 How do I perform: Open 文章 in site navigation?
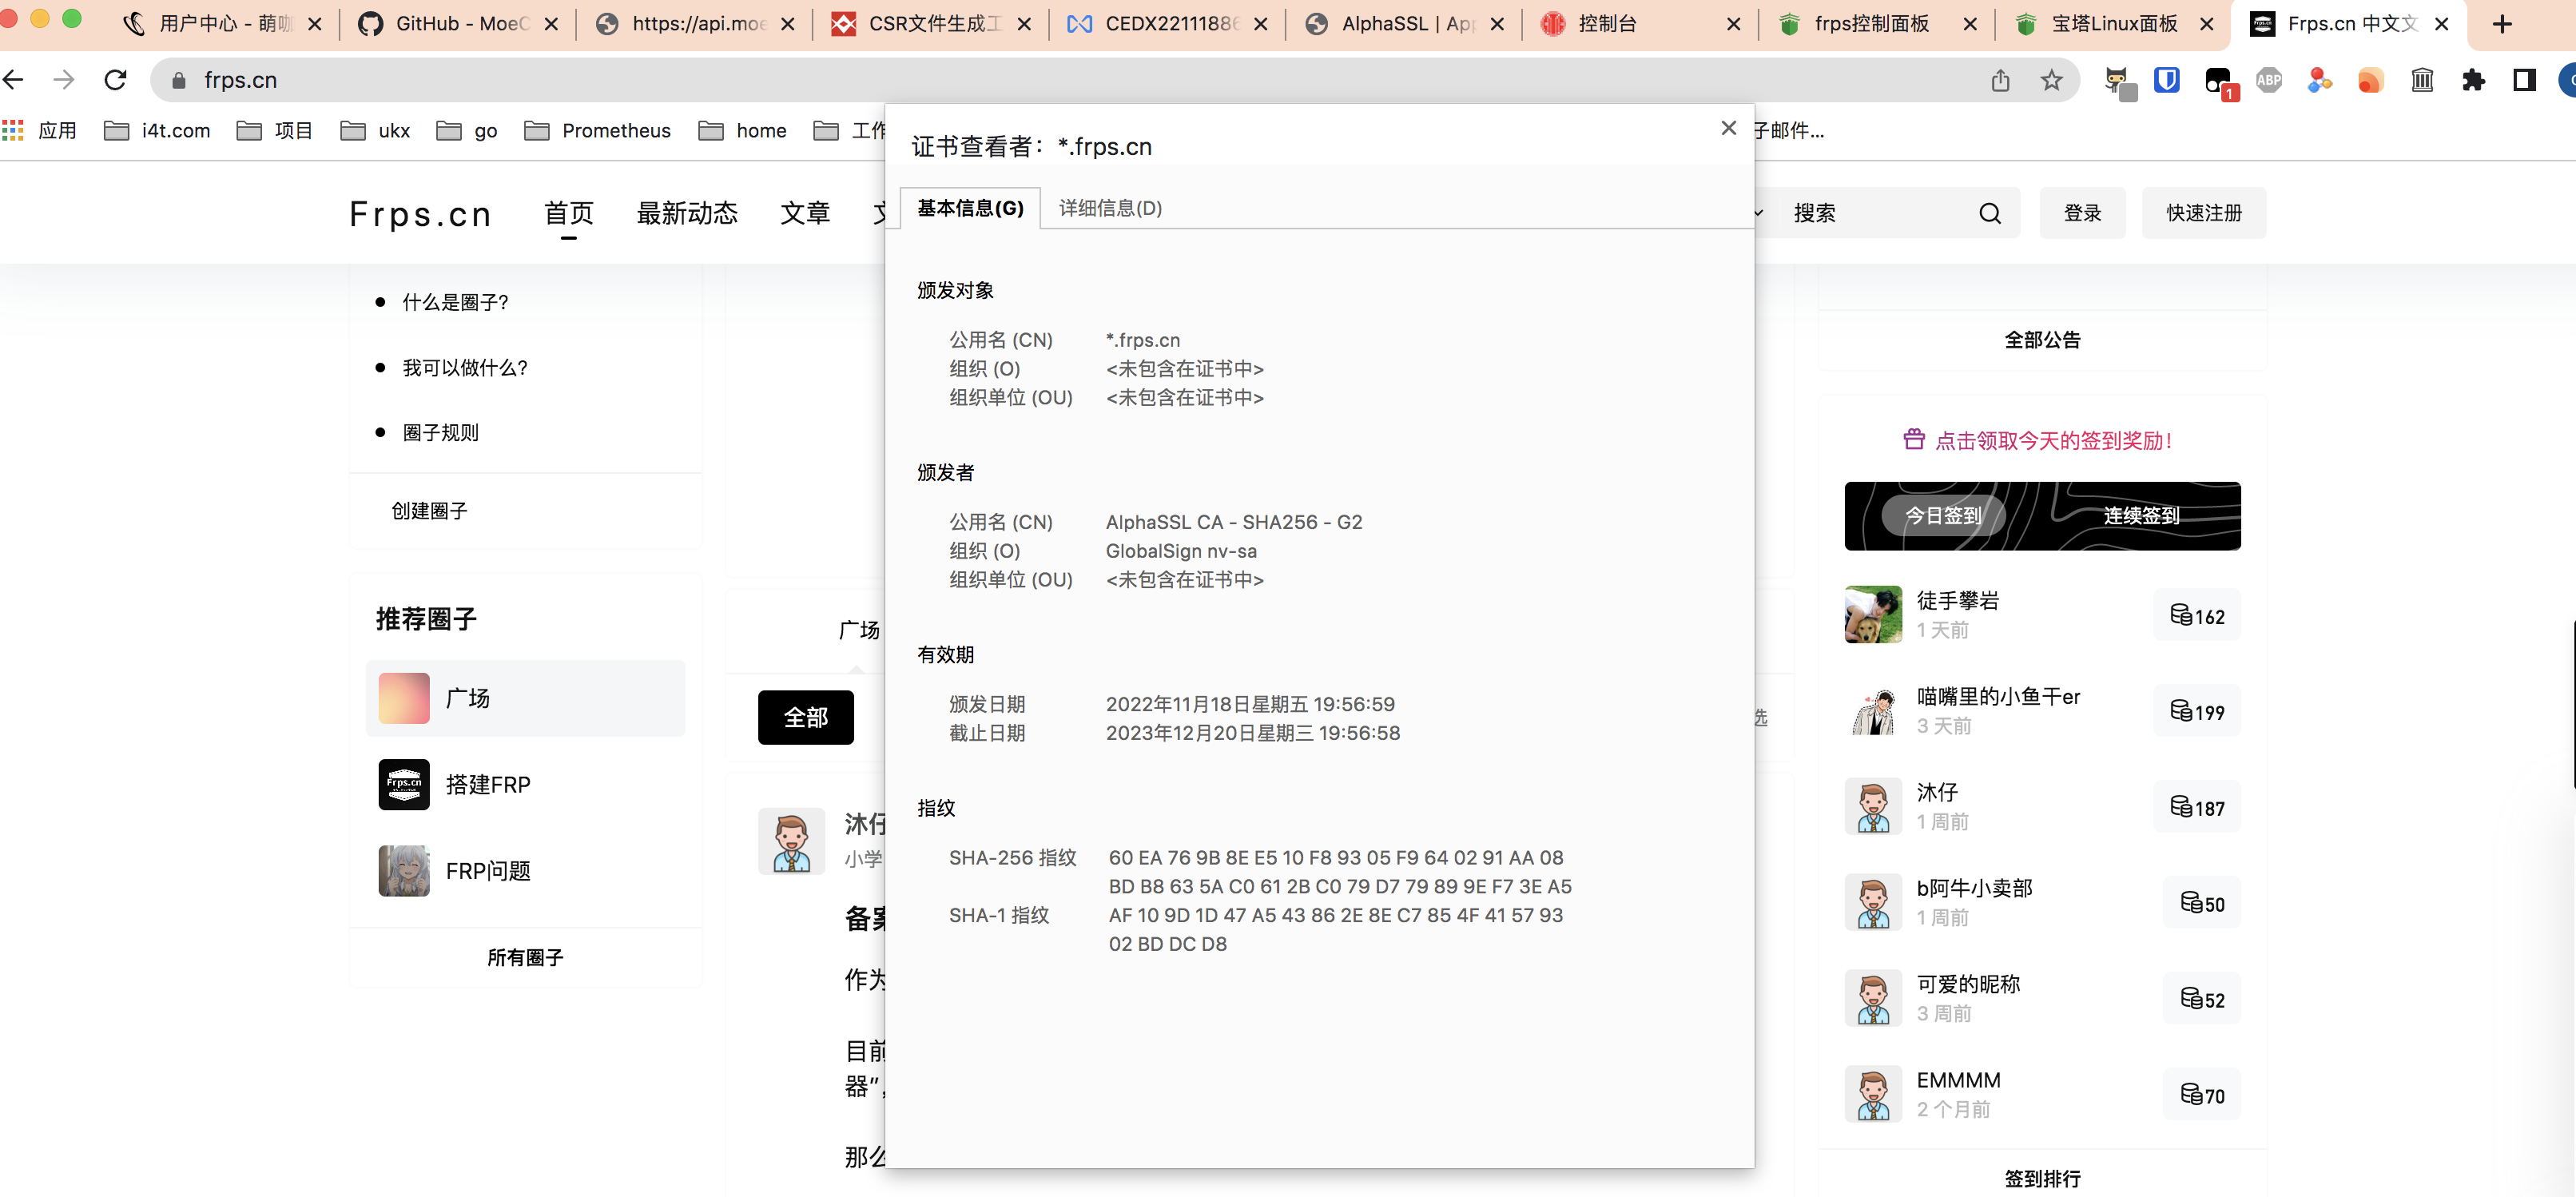pos(805,213)
